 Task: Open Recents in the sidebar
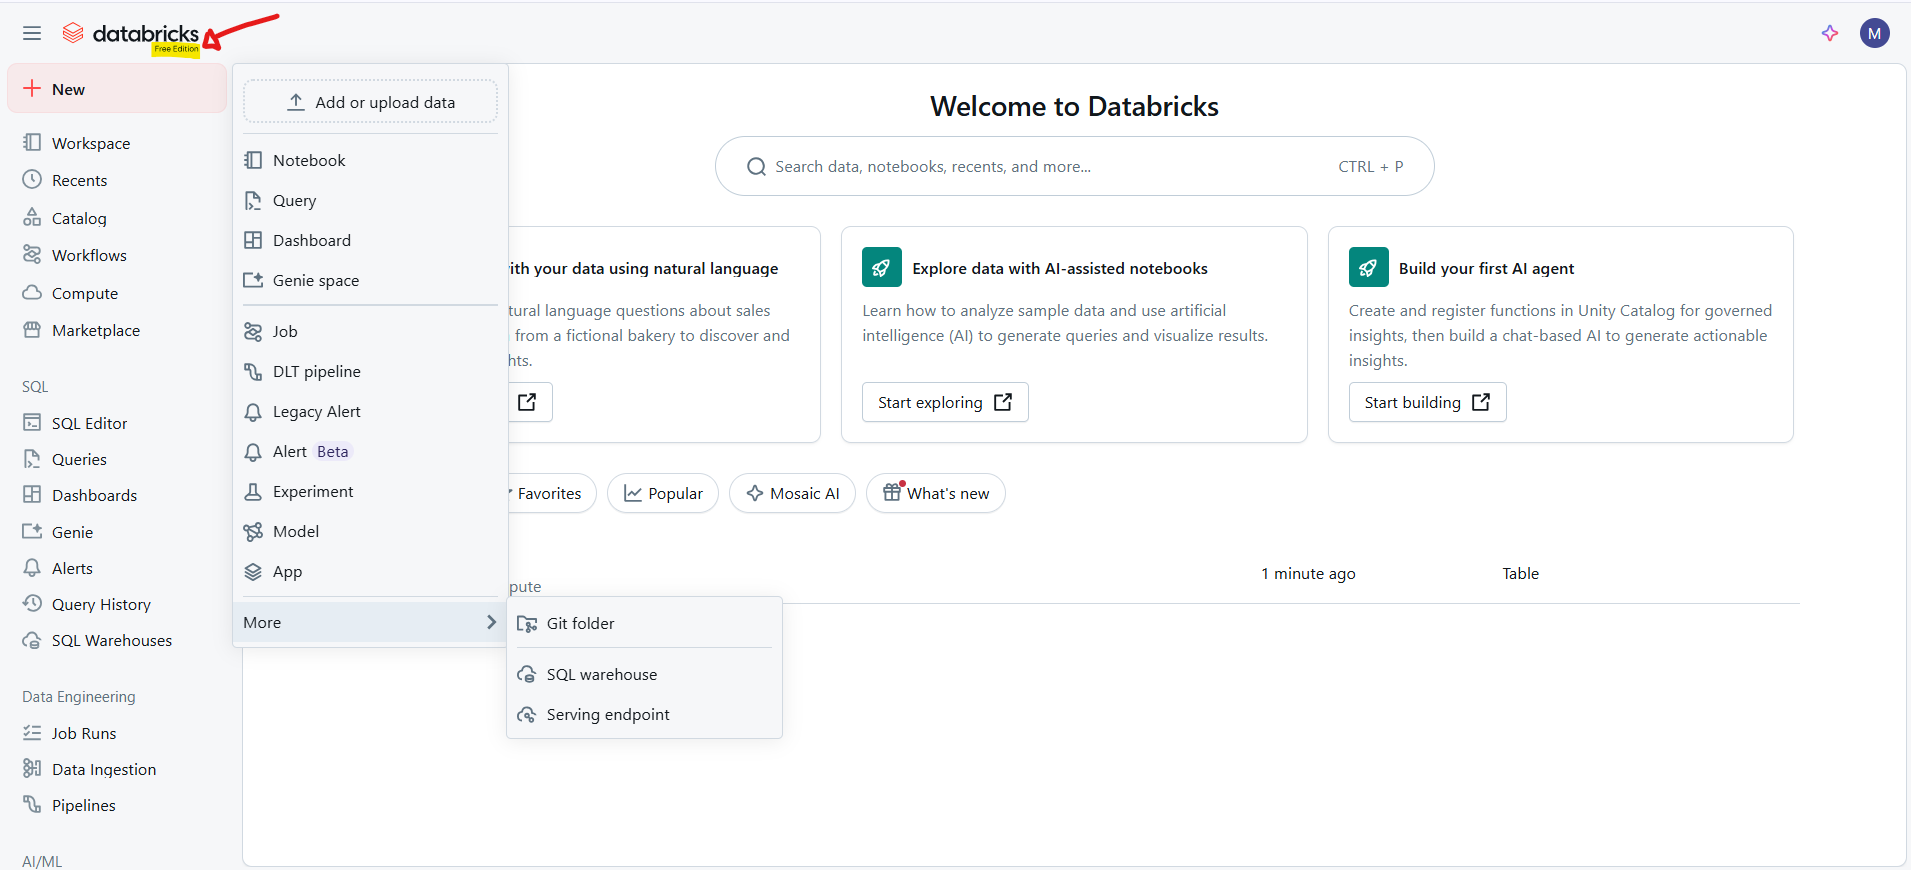(79, 180)
